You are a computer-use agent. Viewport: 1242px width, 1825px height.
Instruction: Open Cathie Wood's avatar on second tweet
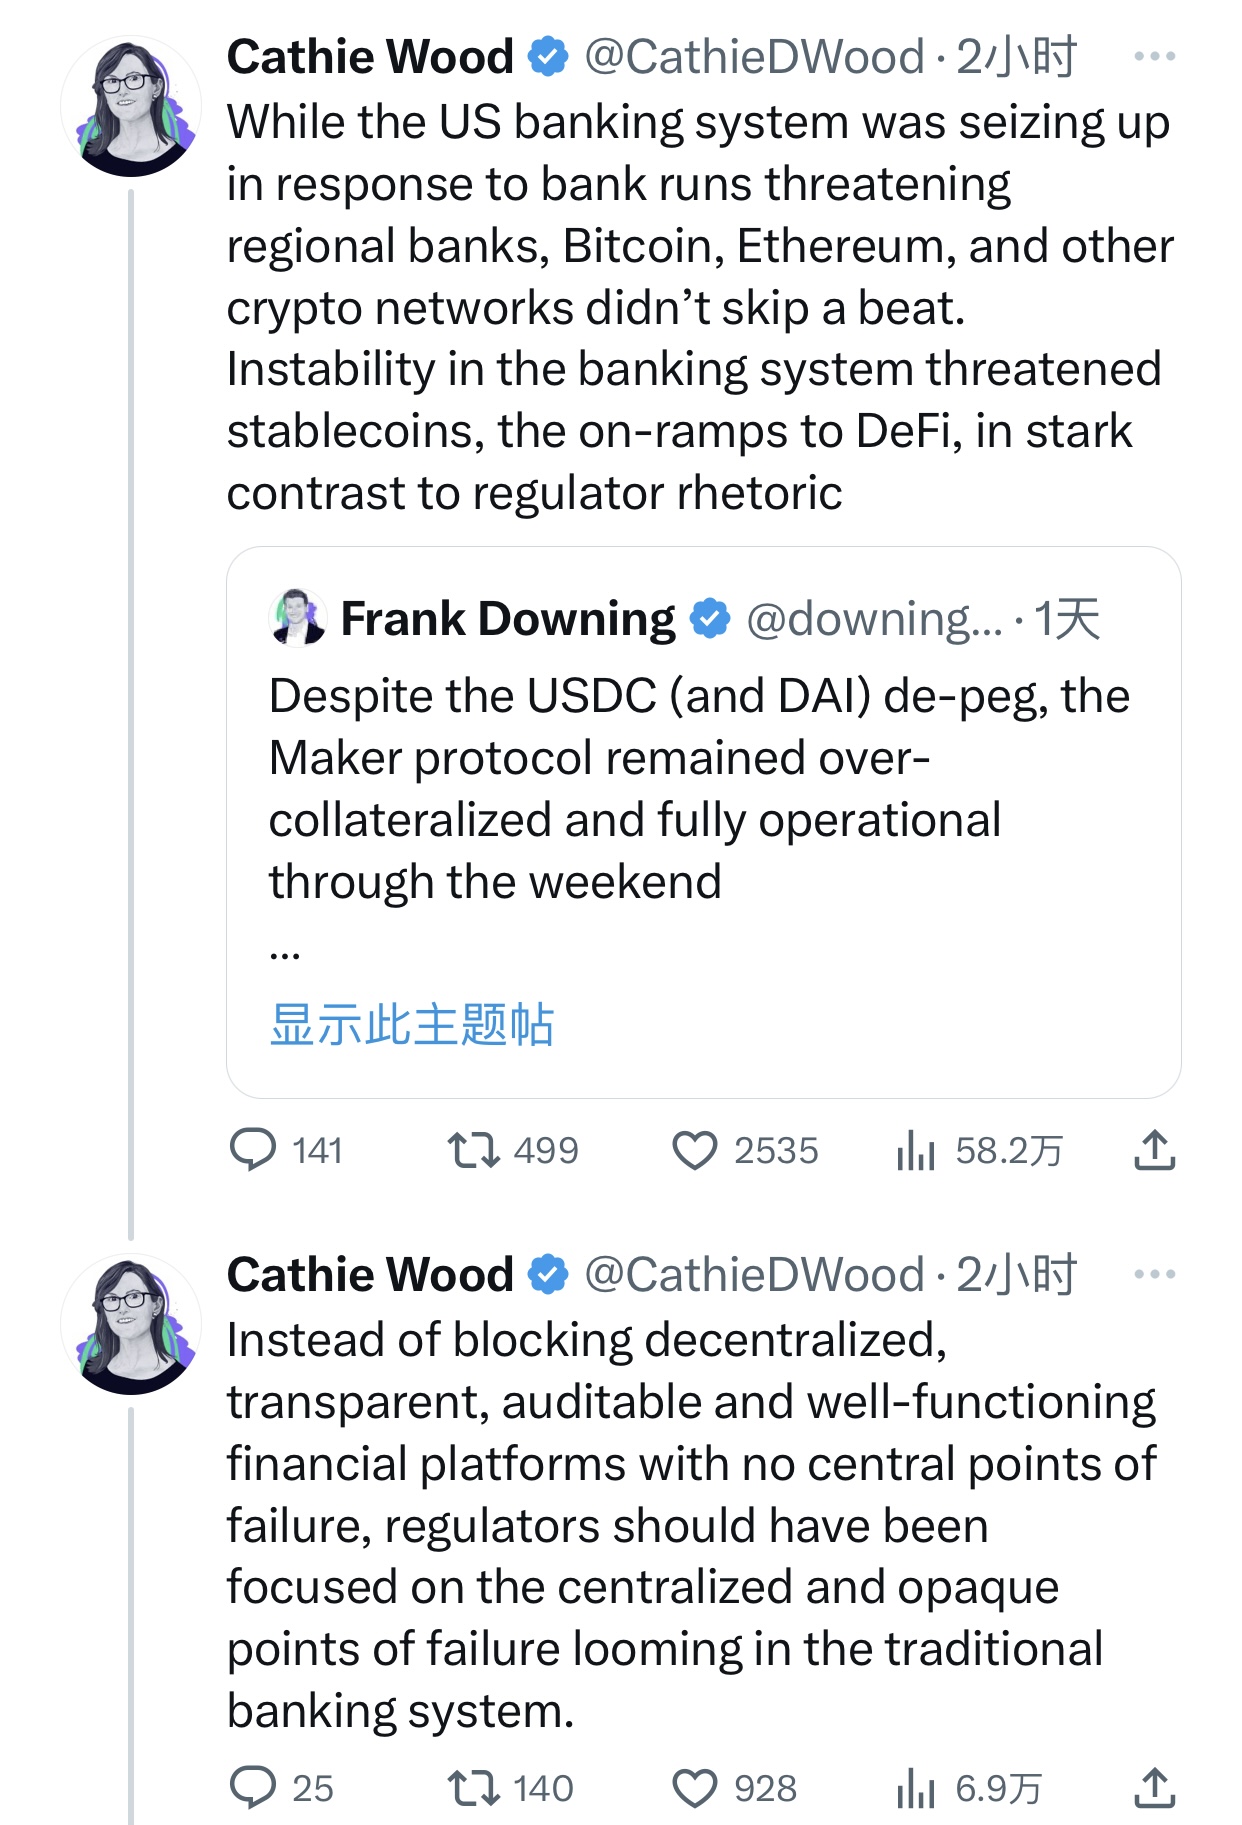click(131, 1325)
